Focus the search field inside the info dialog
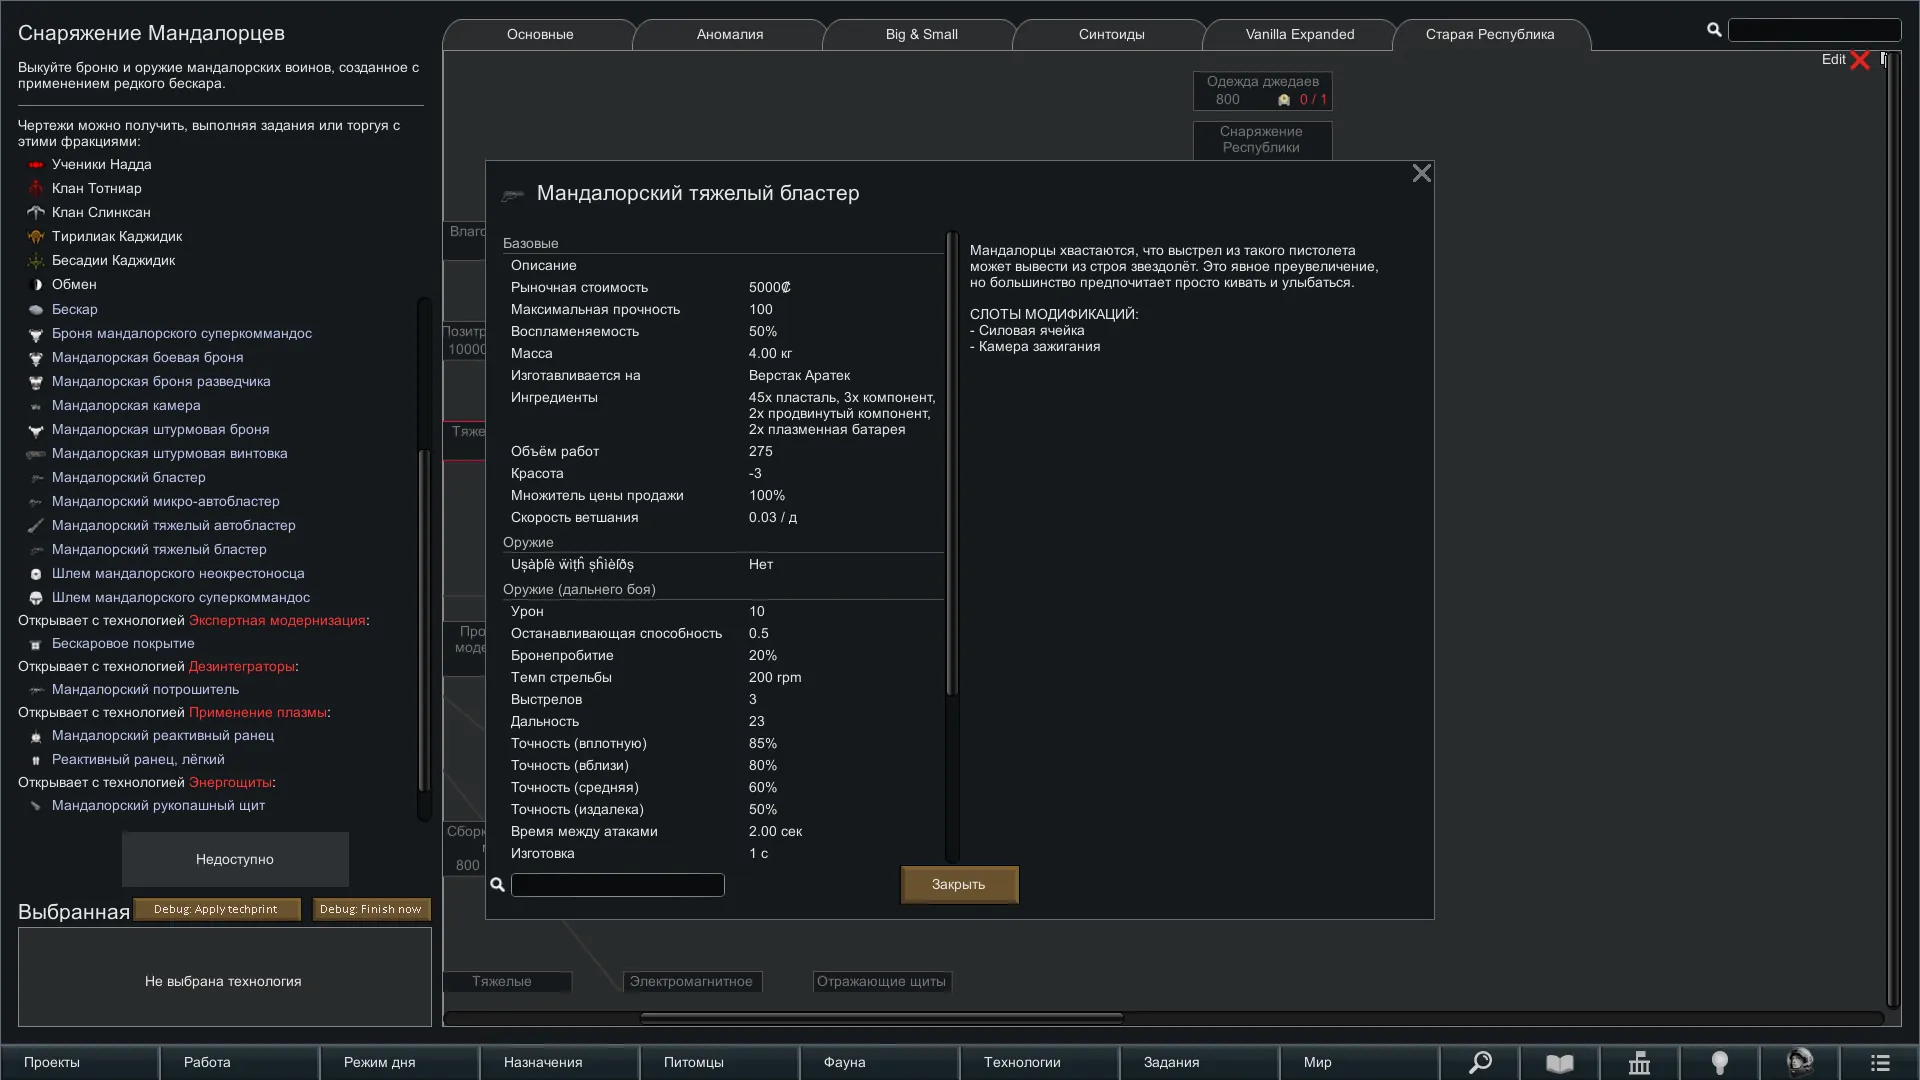The width and height of the screenshot is (1920, 1080). pos(617,885)
